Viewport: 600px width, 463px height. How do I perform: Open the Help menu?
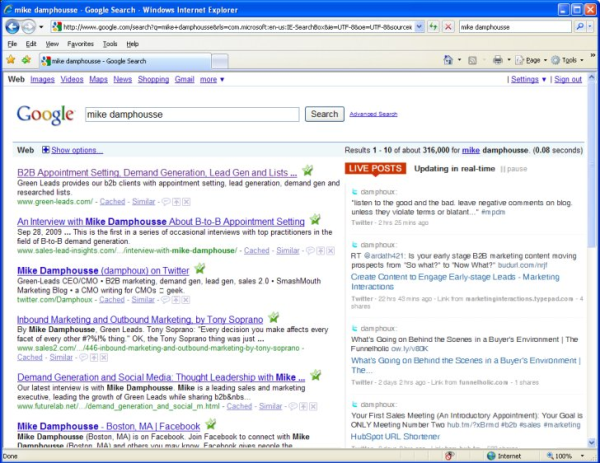132,44
